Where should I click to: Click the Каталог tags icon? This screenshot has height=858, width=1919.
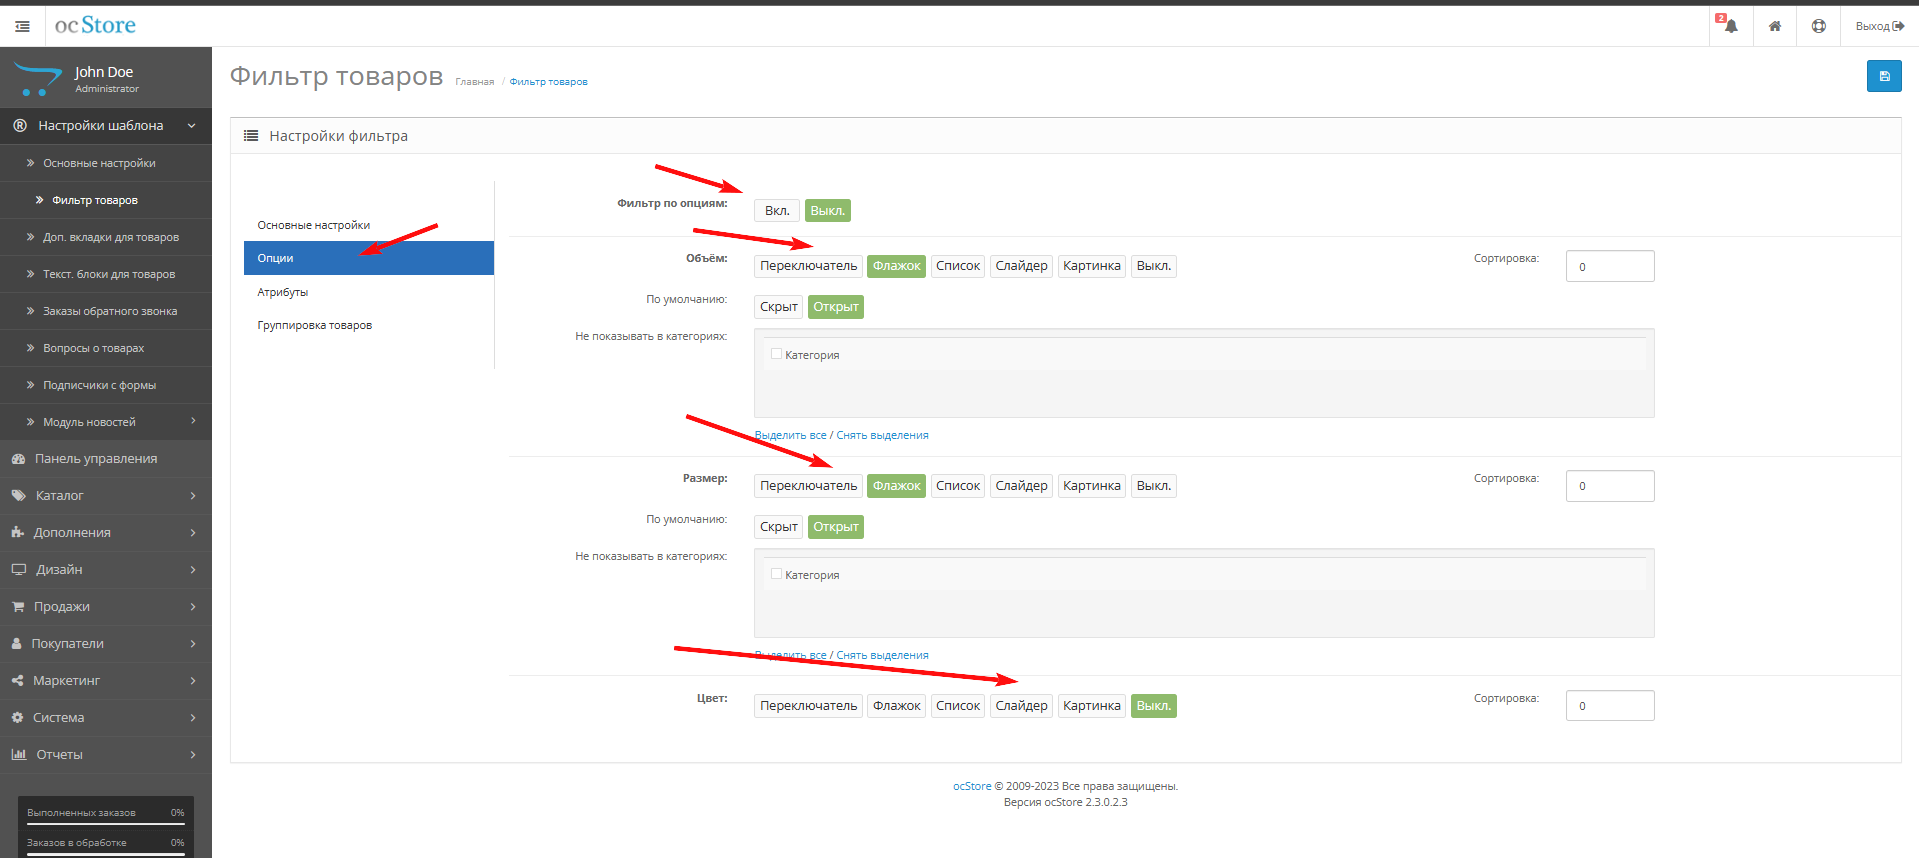18,496
